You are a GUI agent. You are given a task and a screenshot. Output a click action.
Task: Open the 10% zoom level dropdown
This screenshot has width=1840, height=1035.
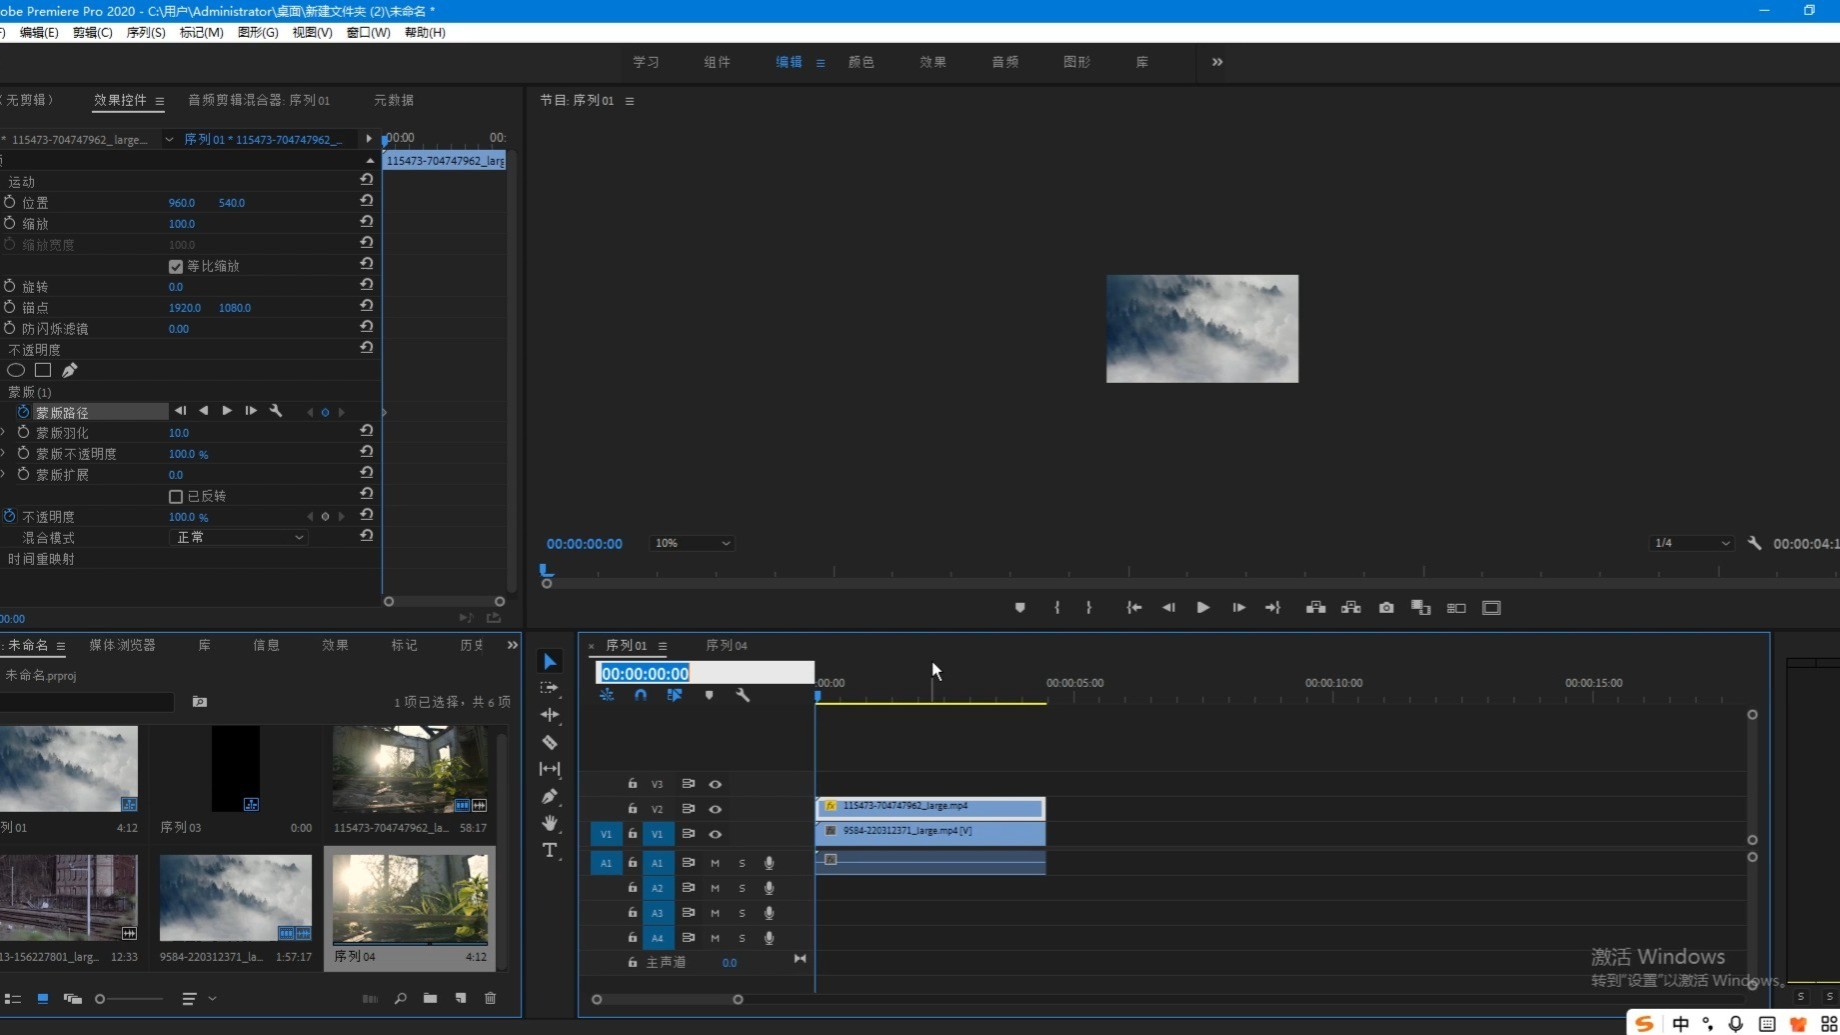(692, 543)
